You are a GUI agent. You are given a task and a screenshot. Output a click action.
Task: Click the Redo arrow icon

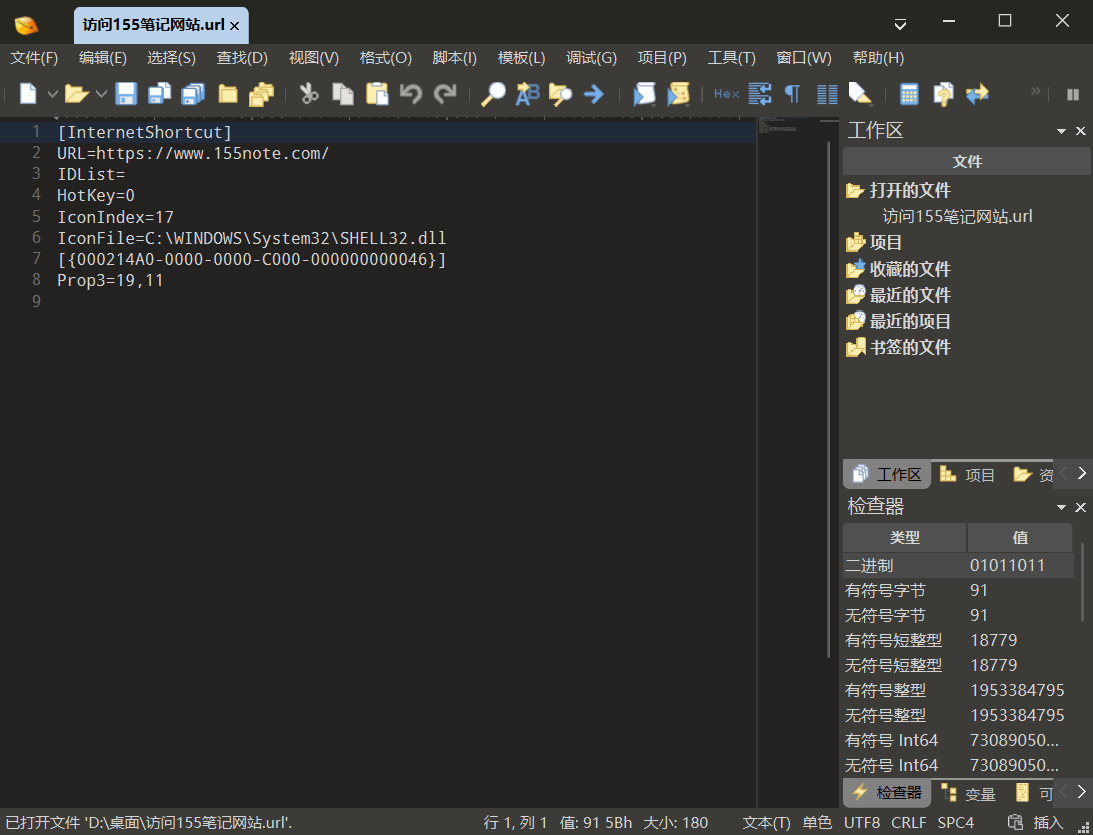click(x=445, y=94)
